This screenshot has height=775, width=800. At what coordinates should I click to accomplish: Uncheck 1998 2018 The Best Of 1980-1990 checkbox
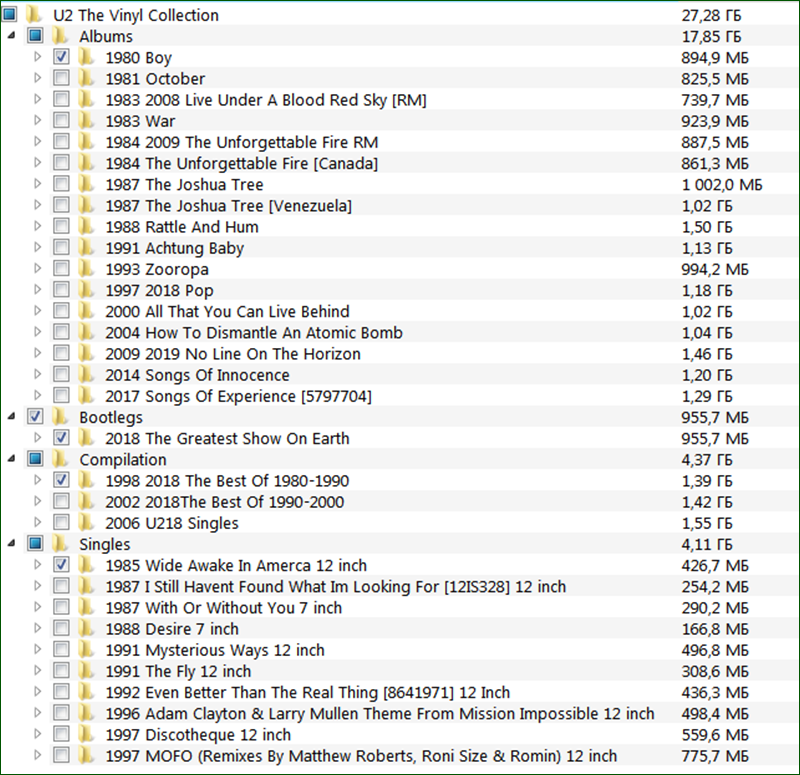[x=61, y=480]
